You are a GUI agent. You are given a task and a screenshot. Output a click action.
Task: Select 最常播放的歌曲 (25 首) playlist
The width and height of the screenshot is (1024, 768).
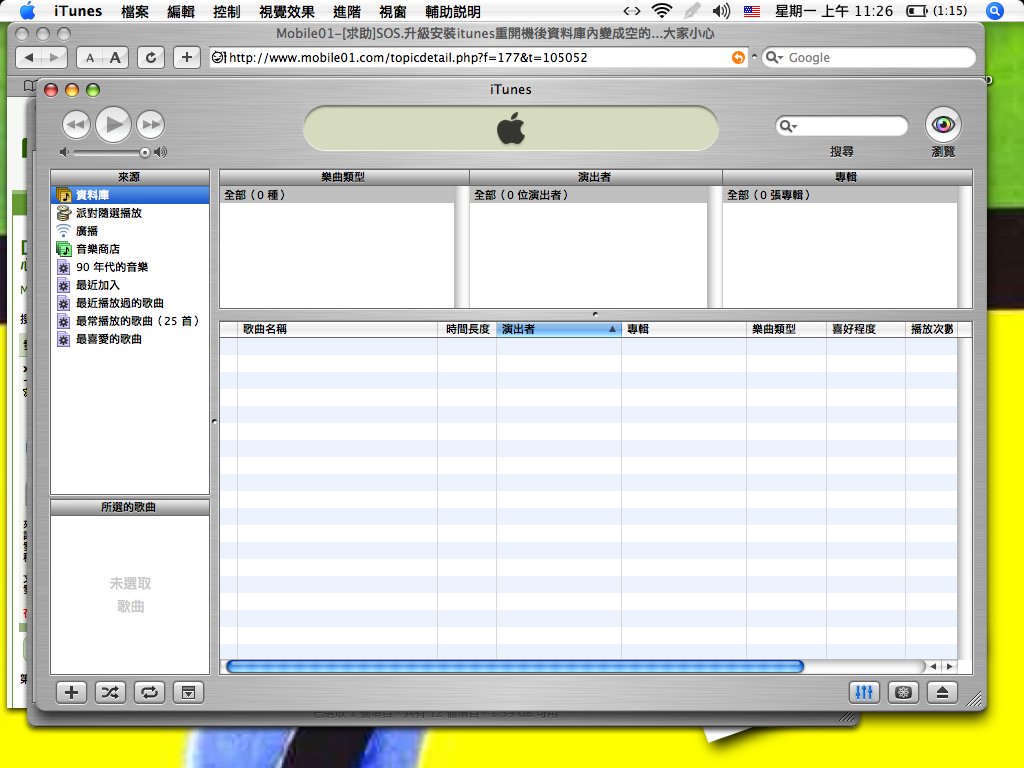130,321
